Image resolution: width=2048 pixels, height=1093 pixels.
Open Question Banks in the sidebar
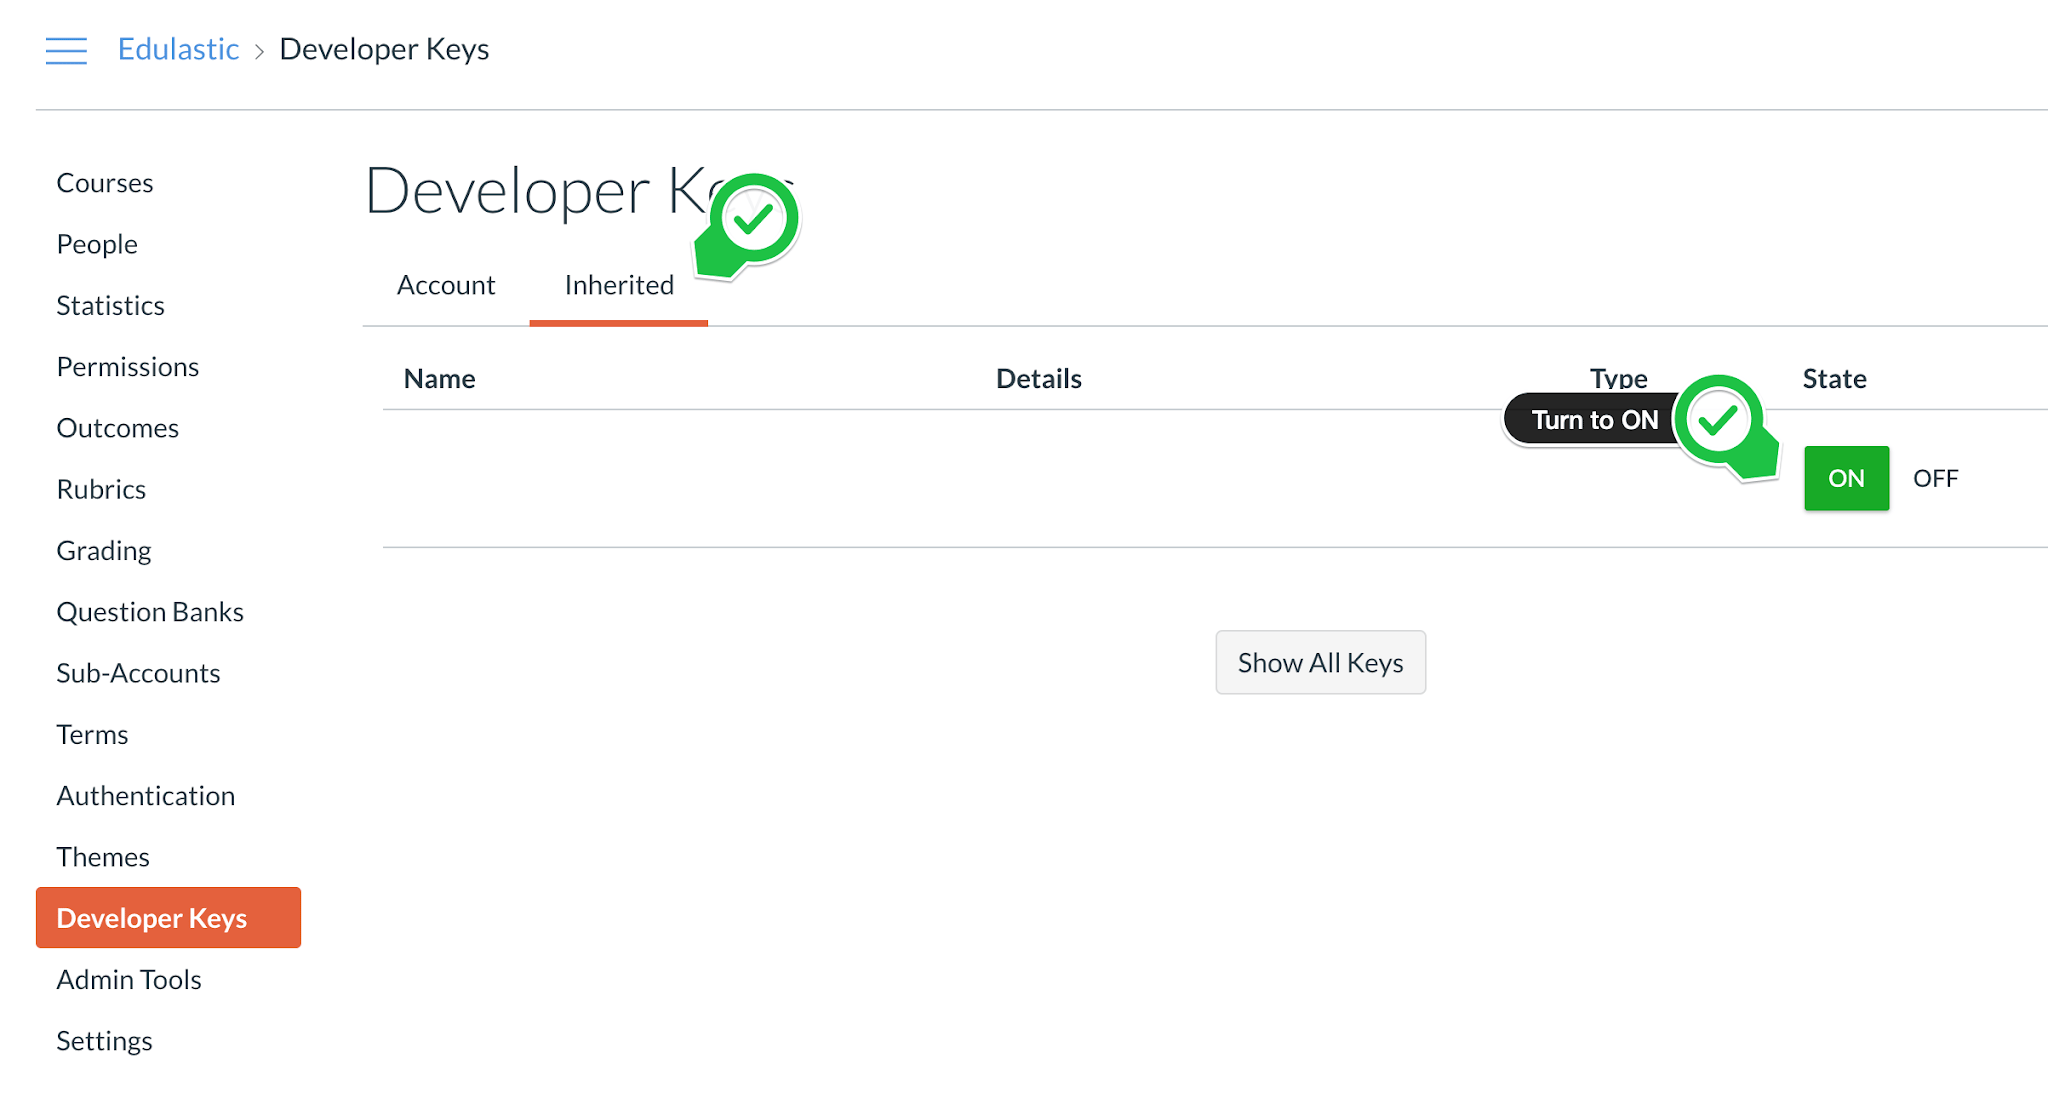tap(150, 612)
